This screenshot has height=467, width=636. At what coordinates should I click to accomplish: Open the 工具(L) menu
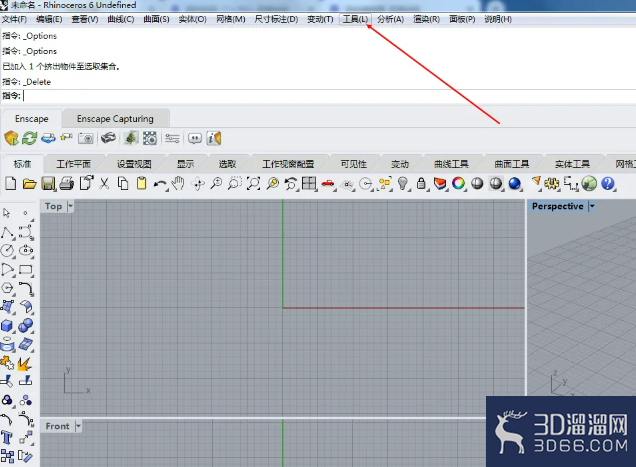click(355, 19)
